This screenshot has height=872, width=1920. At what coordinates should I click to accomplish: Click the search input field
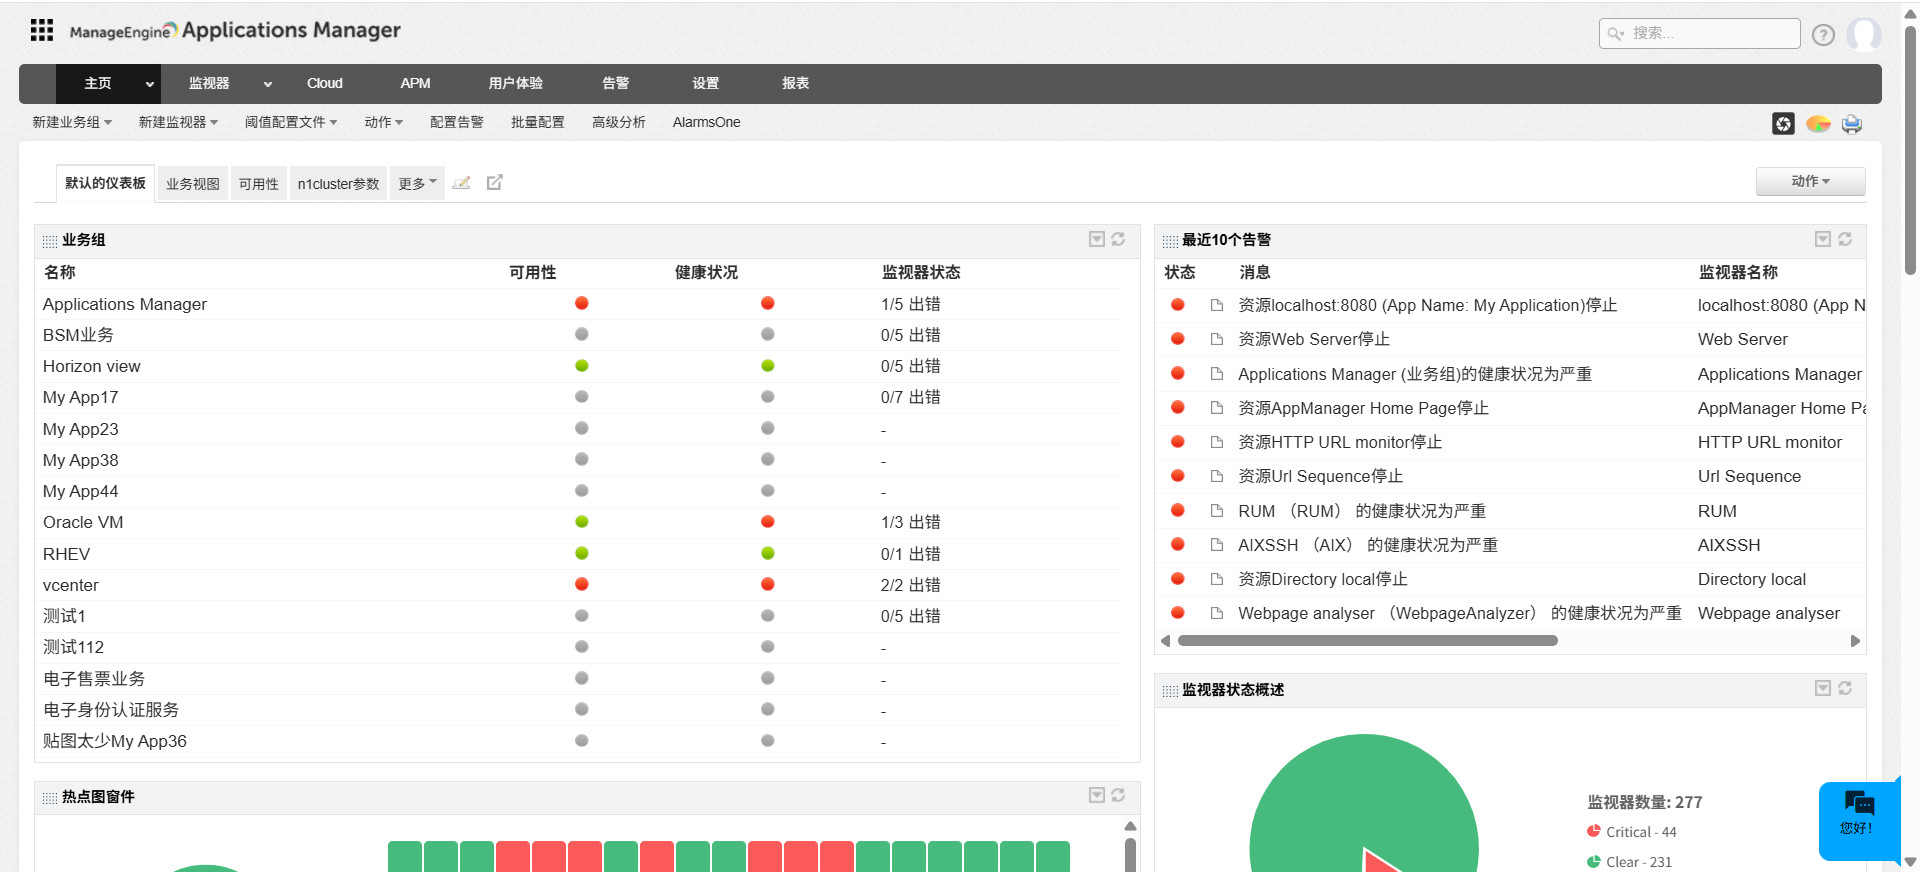(1699, 34)
